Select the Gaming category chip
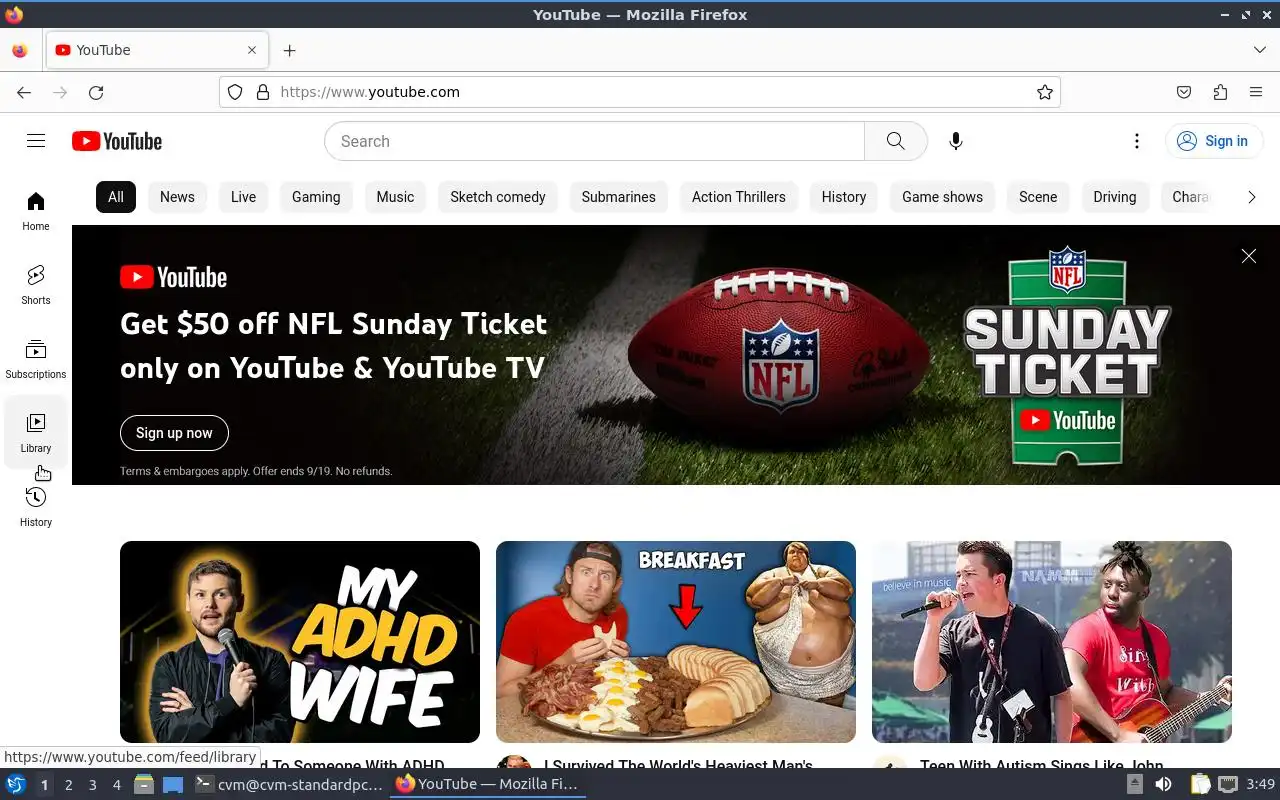This screenshot has height=800, width=1280. (316, 197)
